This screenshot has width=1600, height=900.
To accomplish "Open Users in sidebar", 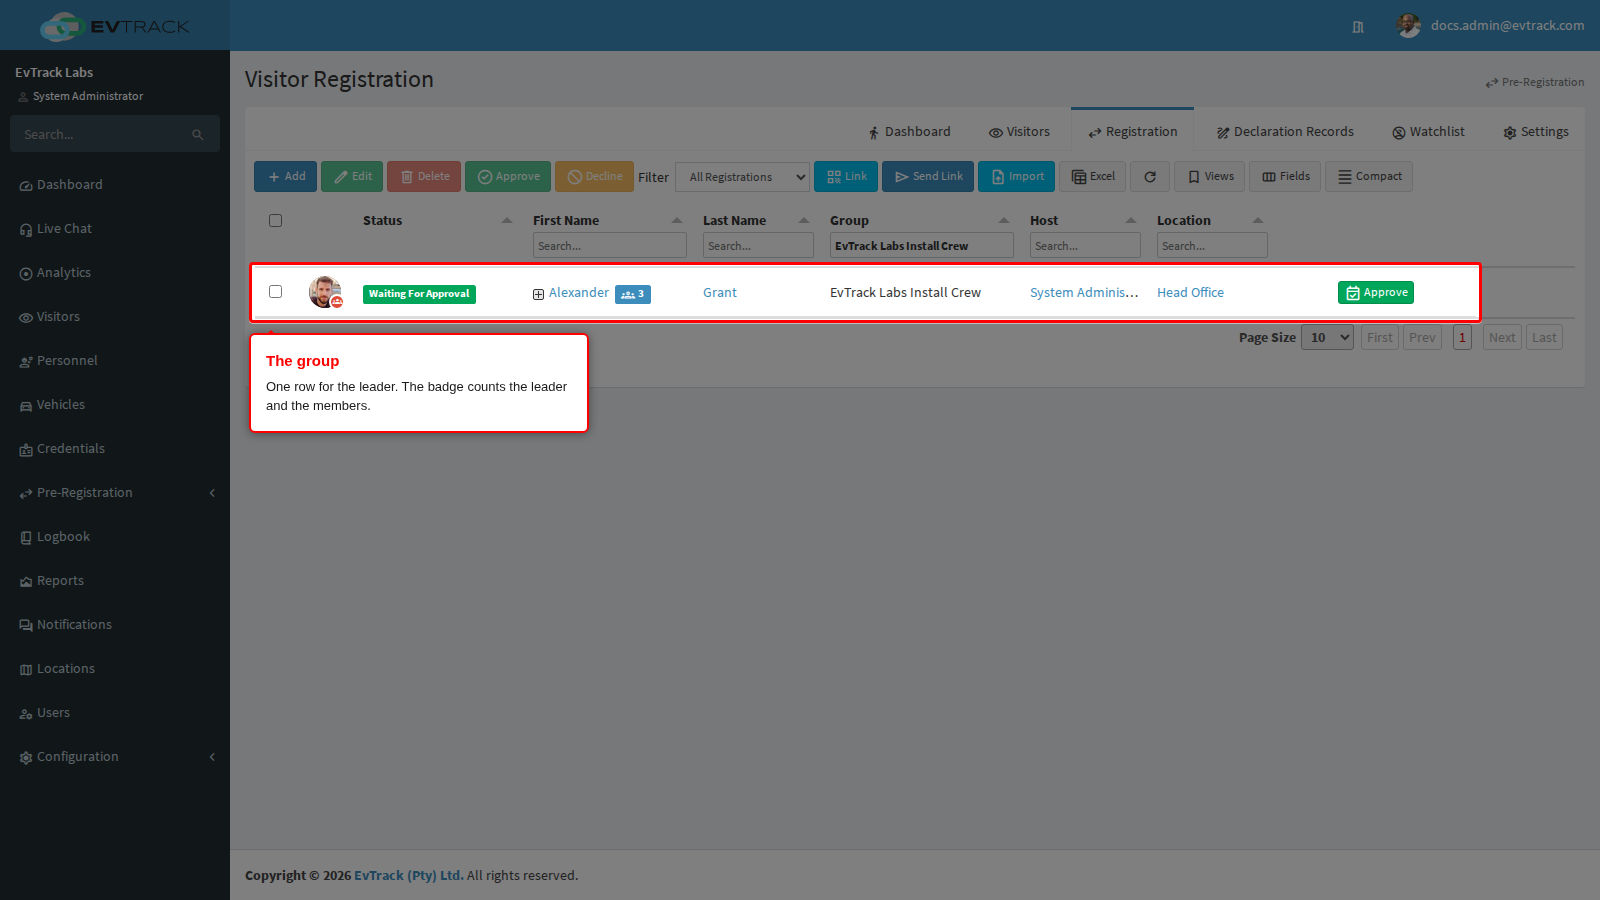I will tap(53, 713).
